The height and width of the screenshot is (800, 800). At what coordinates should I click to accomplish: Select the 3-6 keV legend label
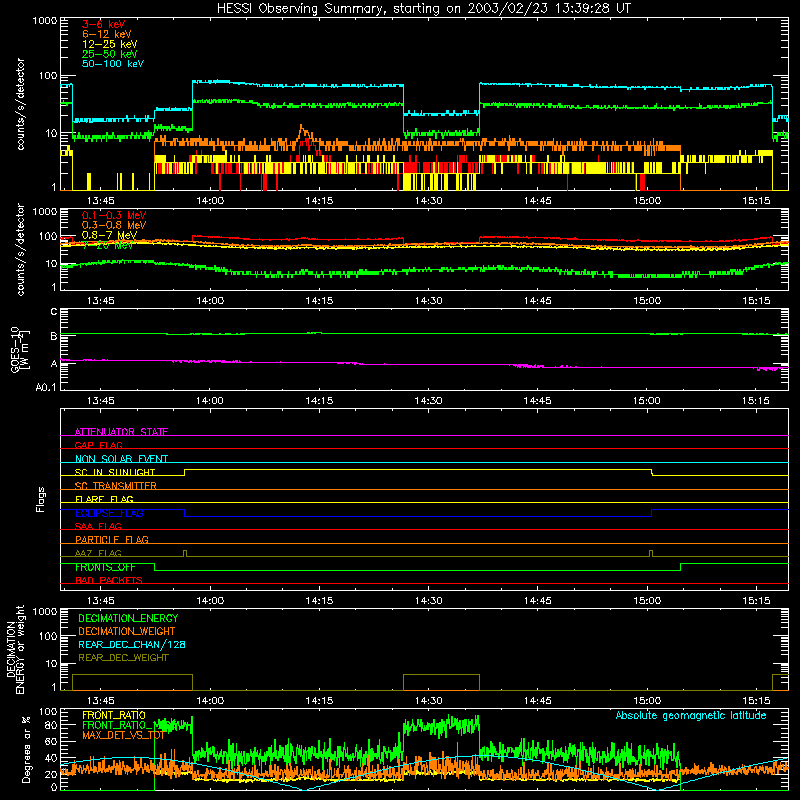pyautogui.click(x=104, y=24)
